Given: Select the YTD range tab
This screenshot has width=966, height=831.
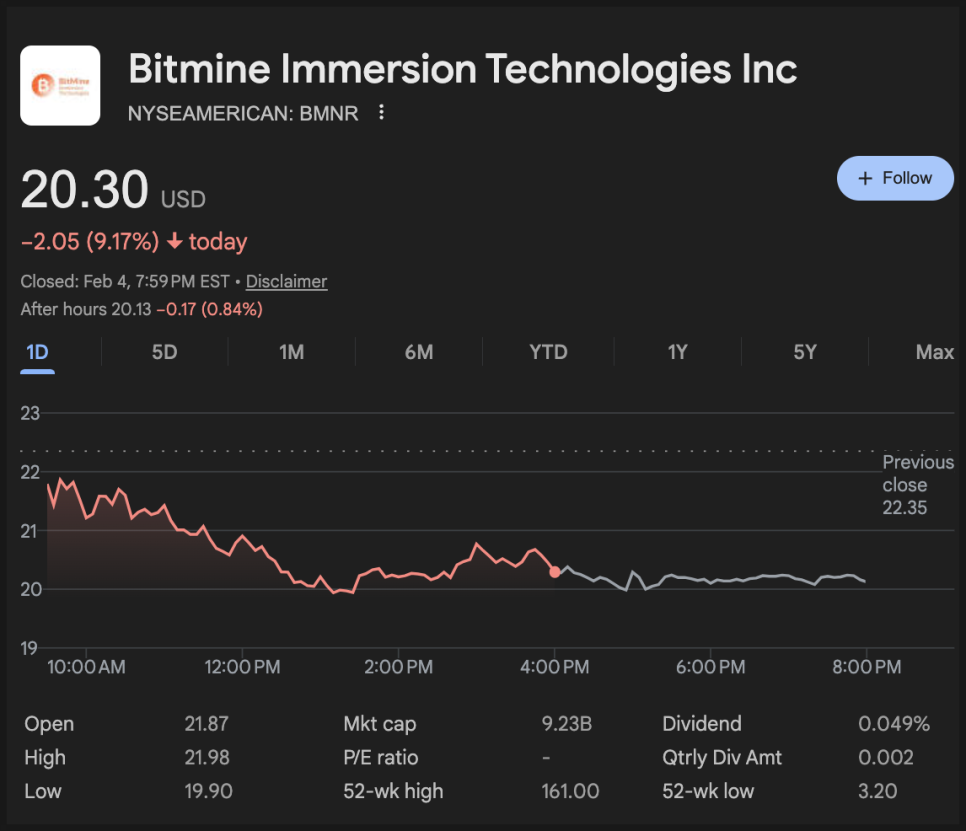Looking at the screenshot, I should point(548,352).
